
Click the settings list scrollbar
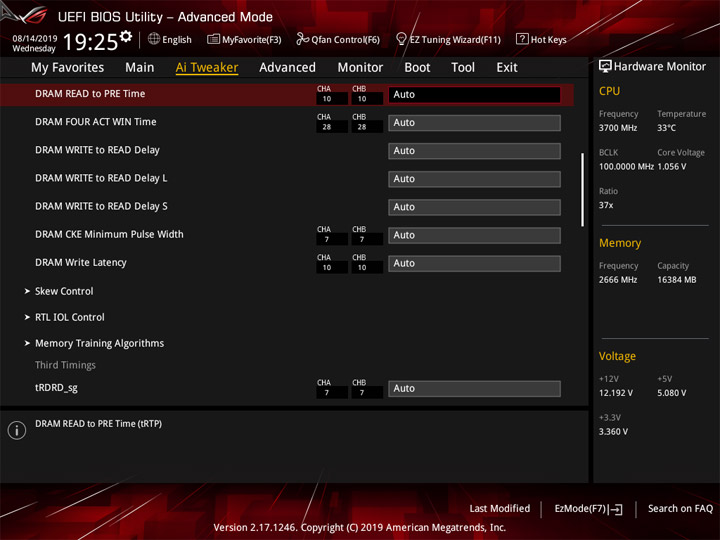pyautogui.click(x=583, y=190)
